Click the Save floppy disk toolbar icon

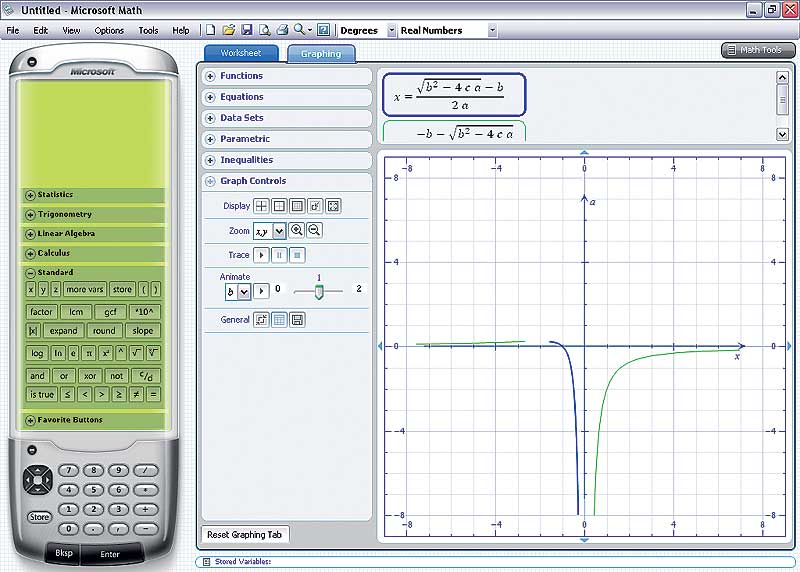(246, 30)
